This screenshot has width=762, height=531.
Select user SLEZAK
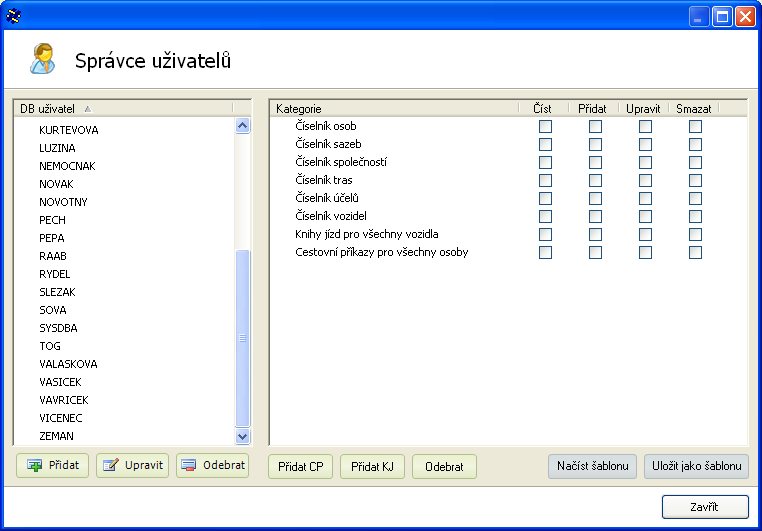coord(57,292)
